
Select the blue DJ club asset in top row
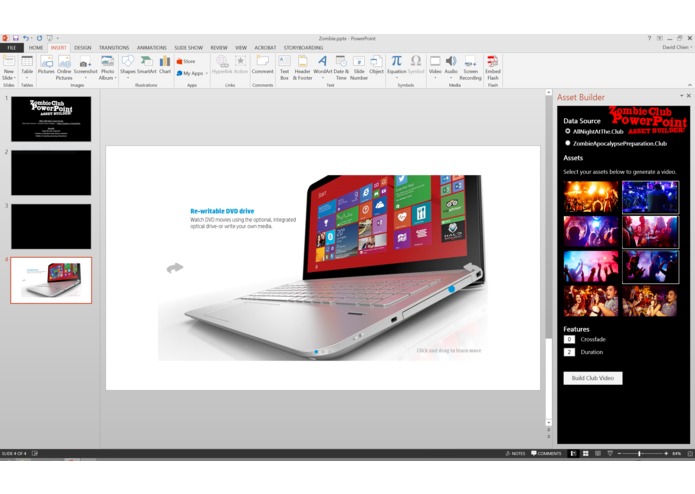coord(650,197)
